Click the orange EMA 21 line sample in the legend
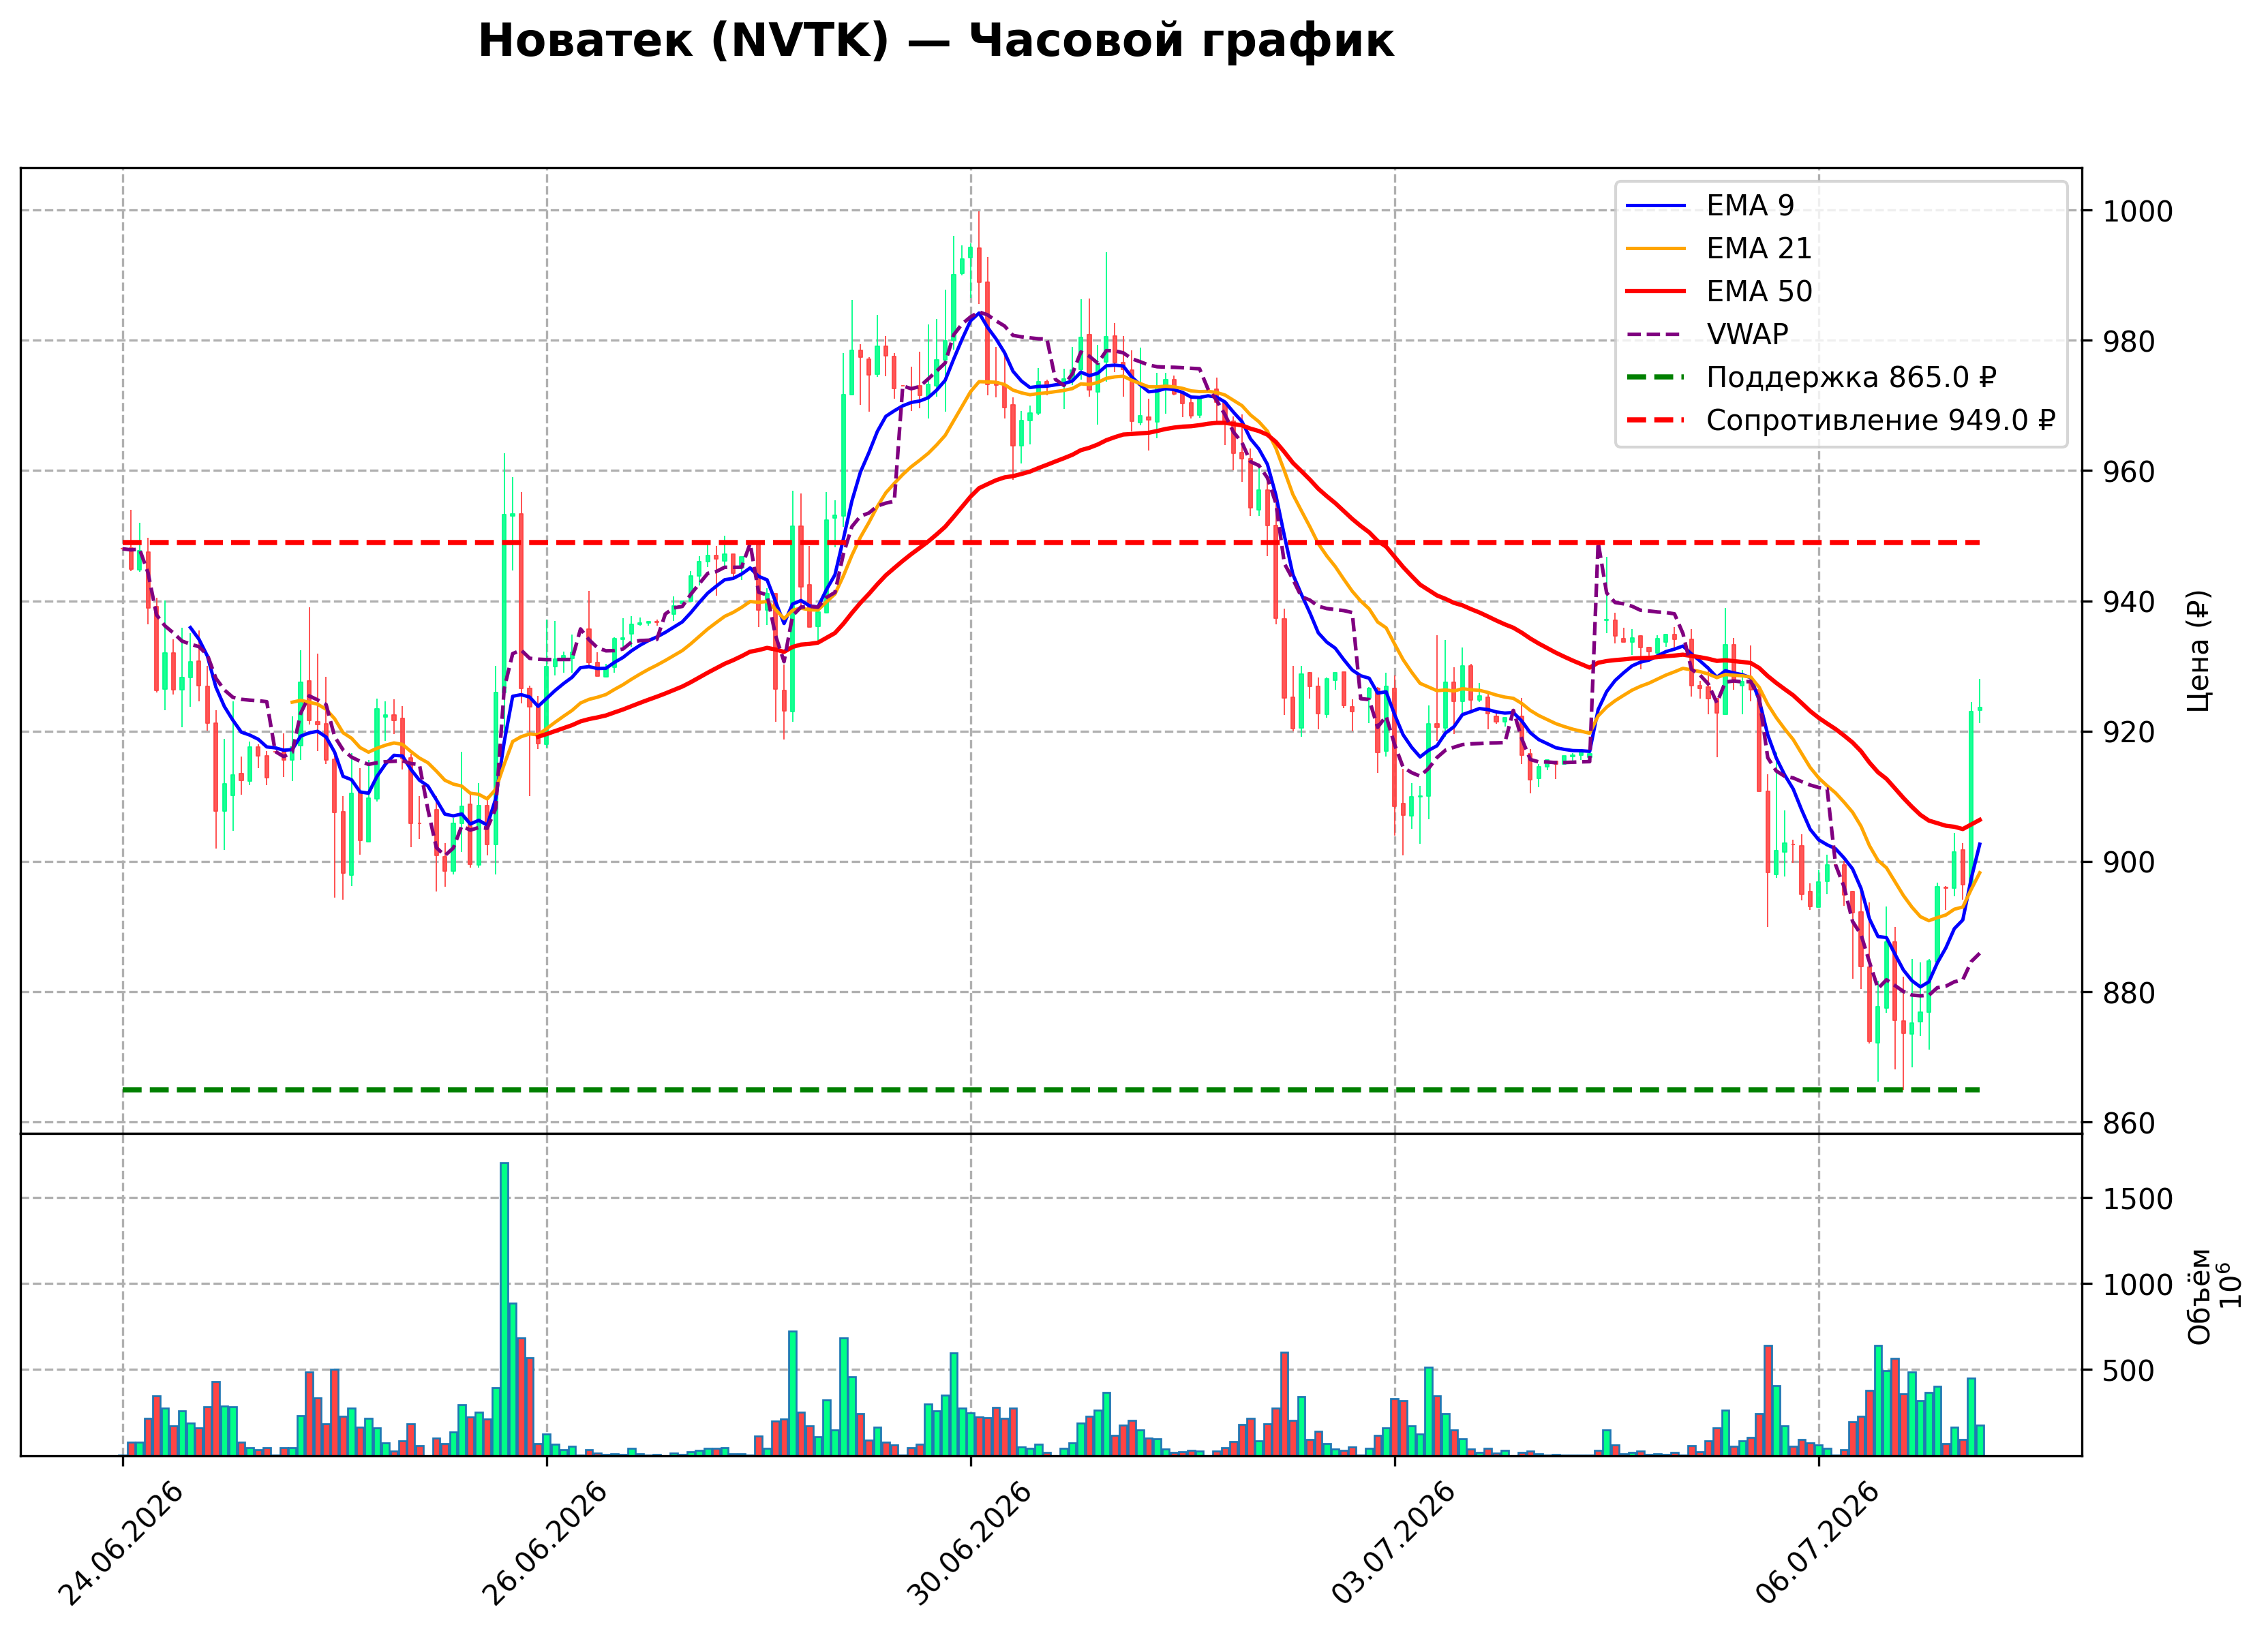The height and width of the screenshot is (1631, 2268). tap(1656, 249)
